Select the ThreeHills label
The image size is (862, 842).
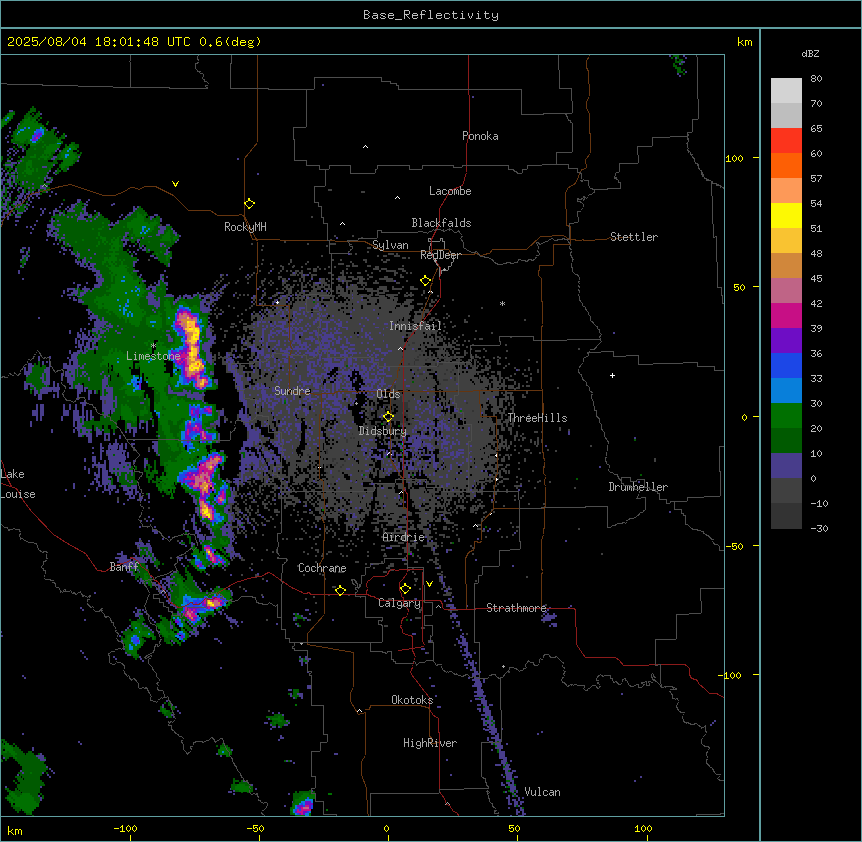[x=537, y=418]
